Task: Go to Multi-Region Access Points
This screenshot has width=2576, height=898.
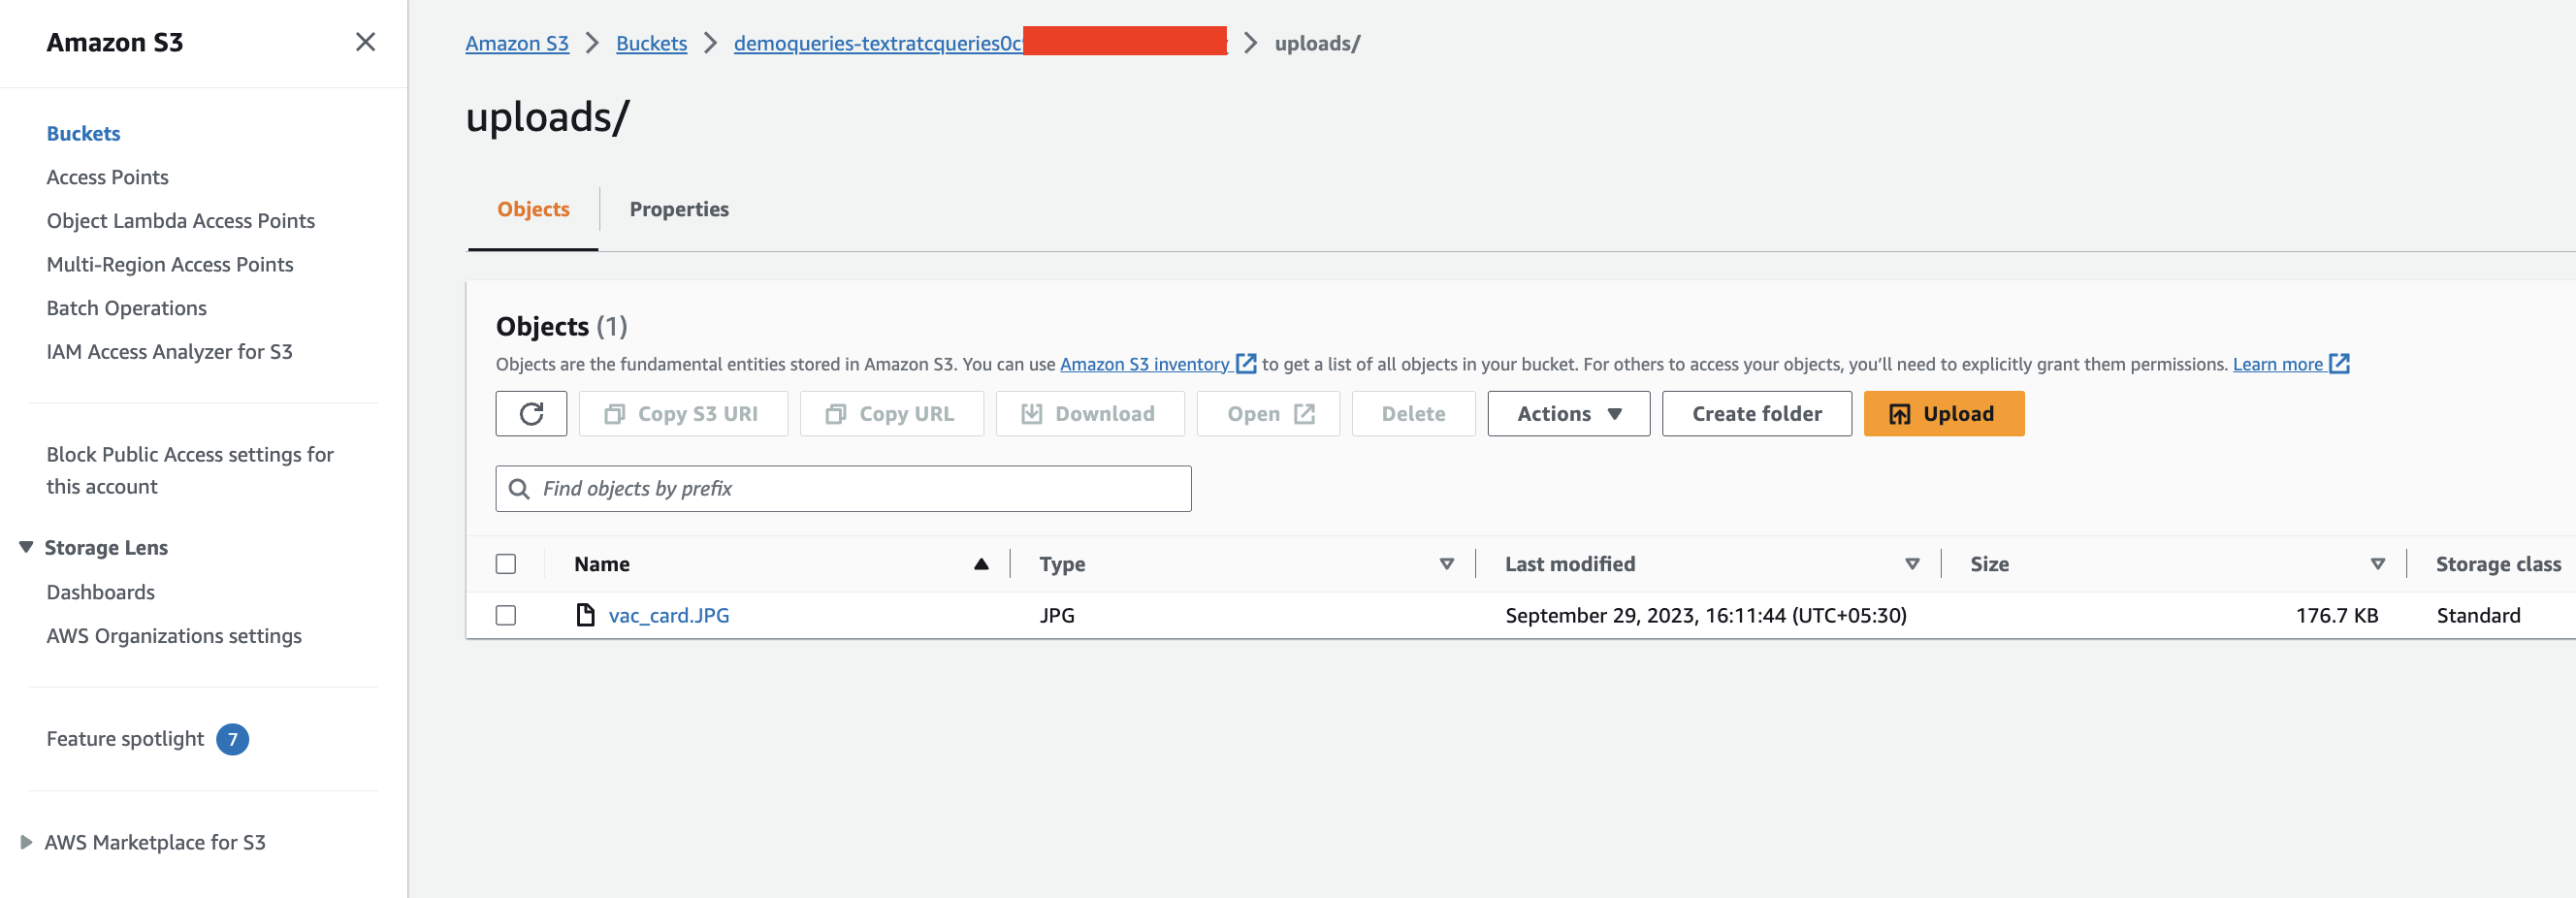Action: point(170,265)
